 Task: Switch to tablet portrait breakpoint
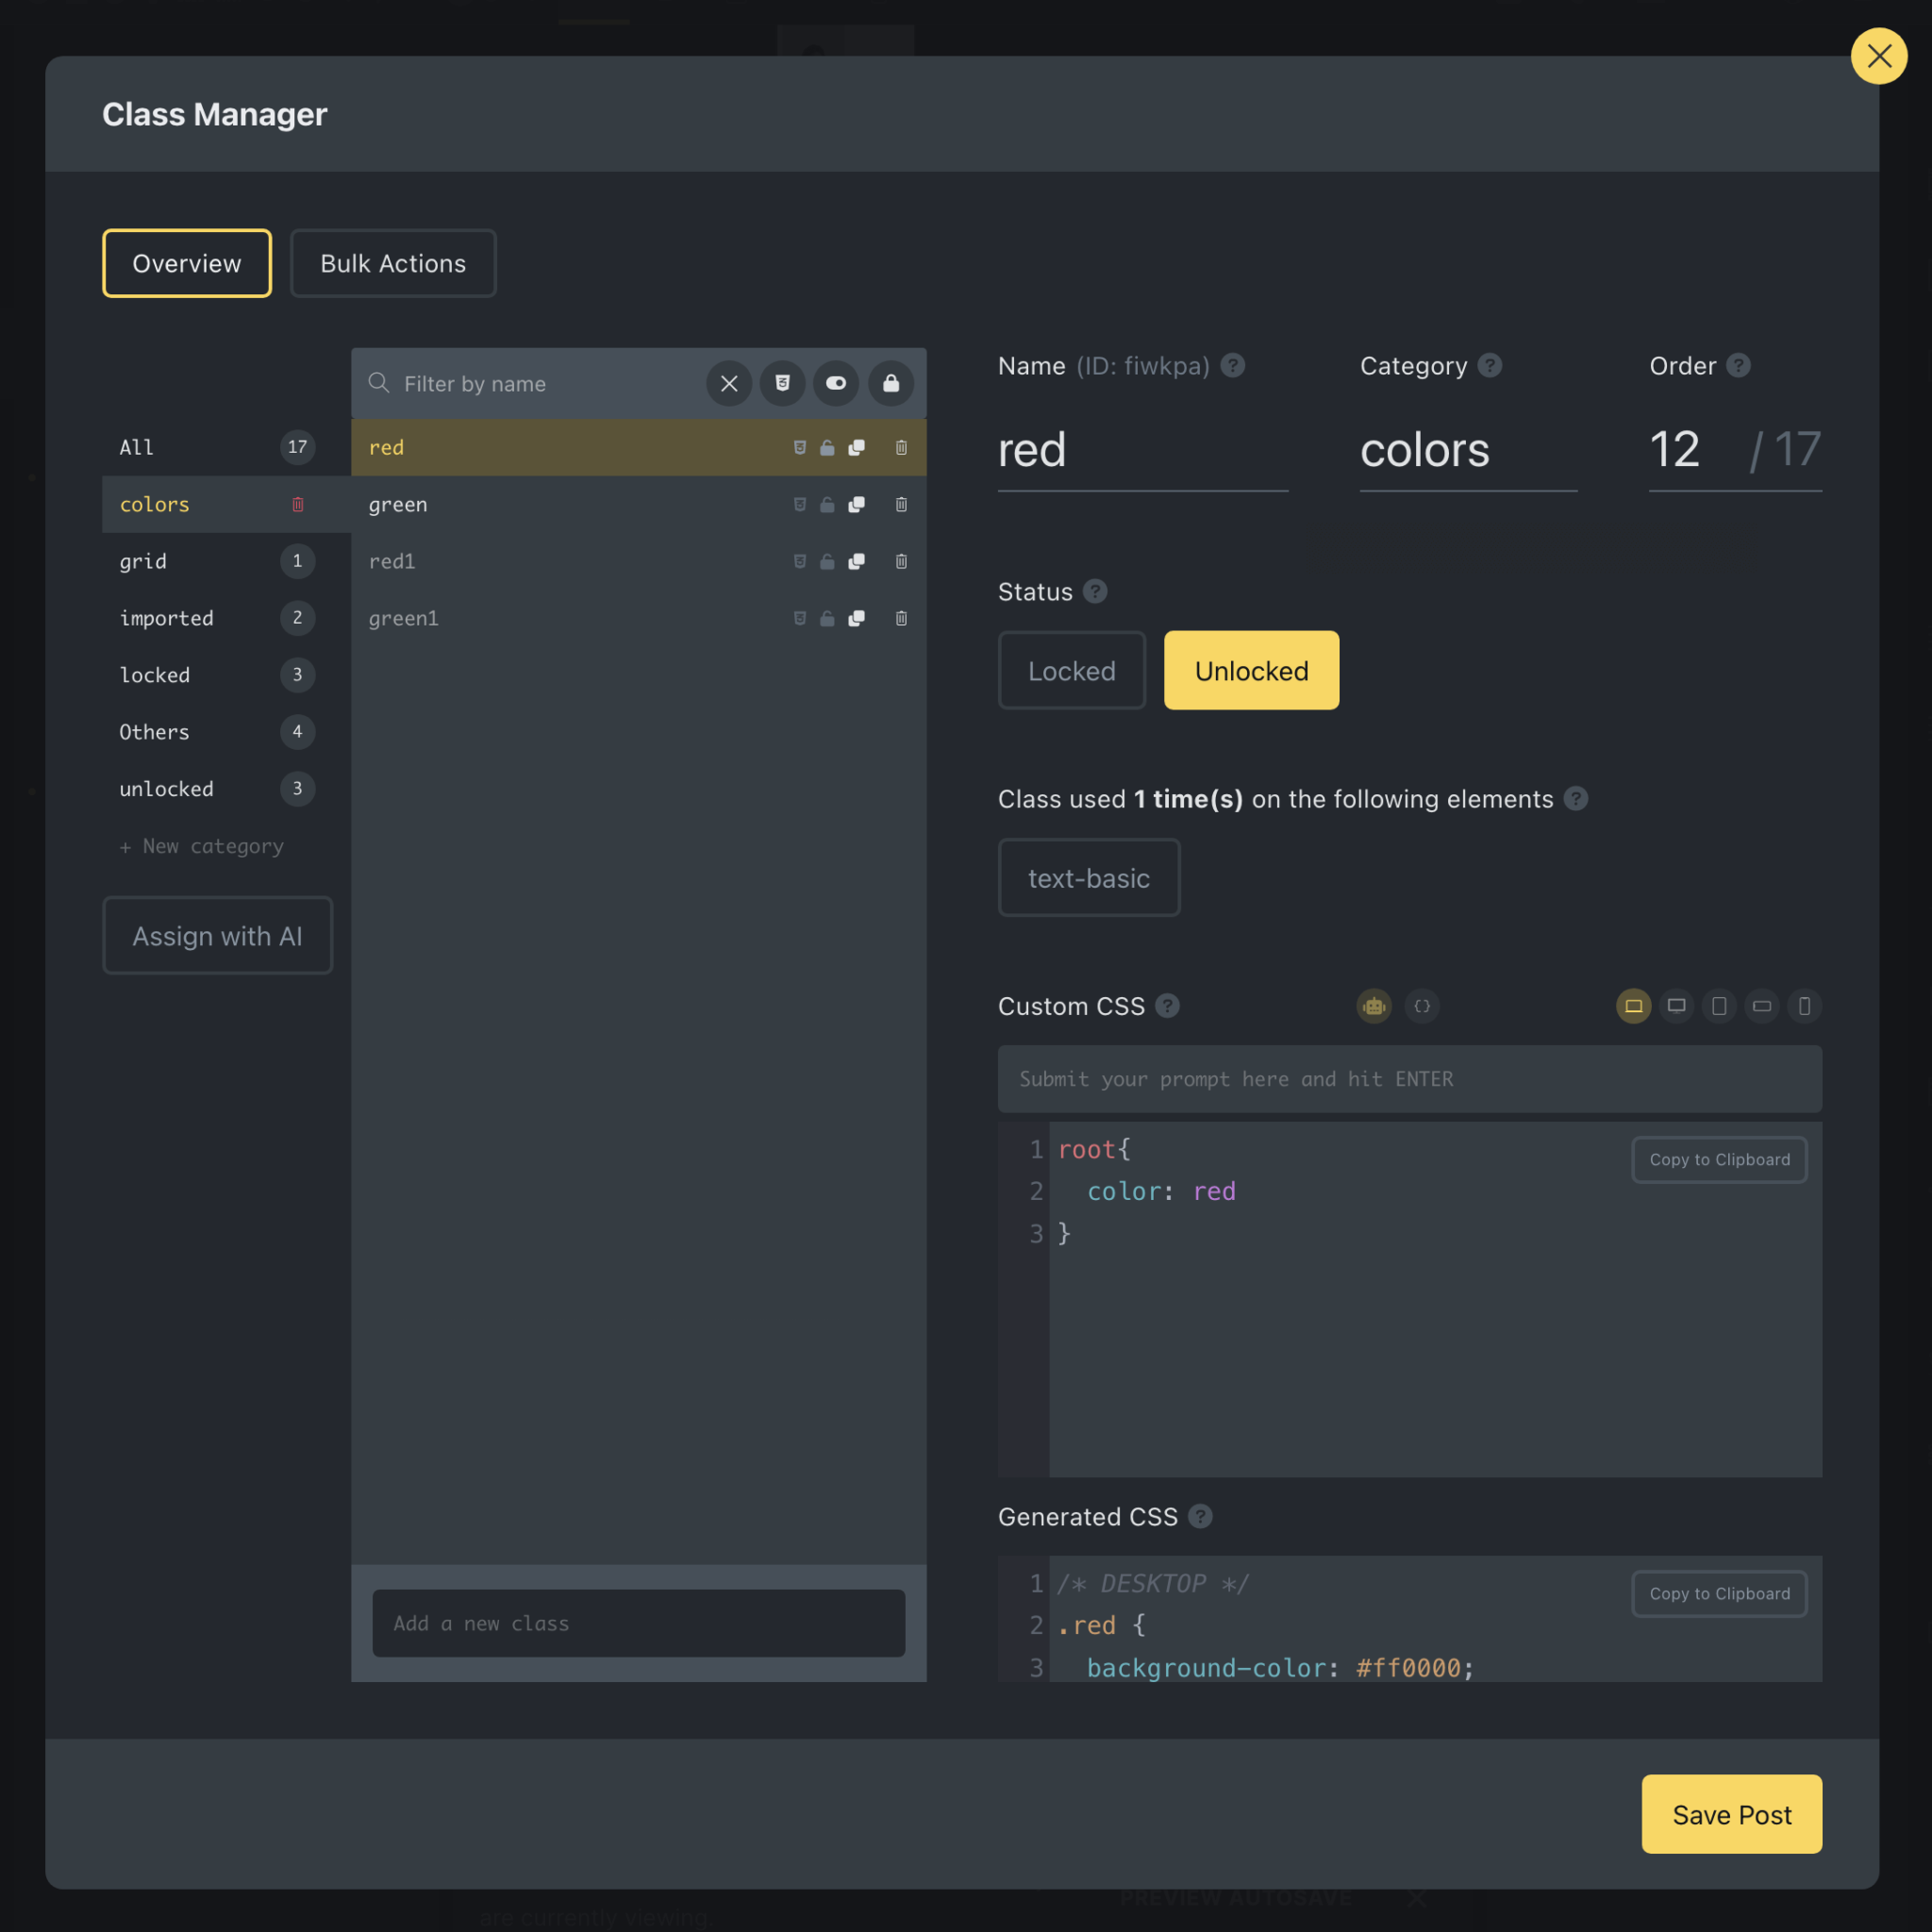point(1719,1006)
